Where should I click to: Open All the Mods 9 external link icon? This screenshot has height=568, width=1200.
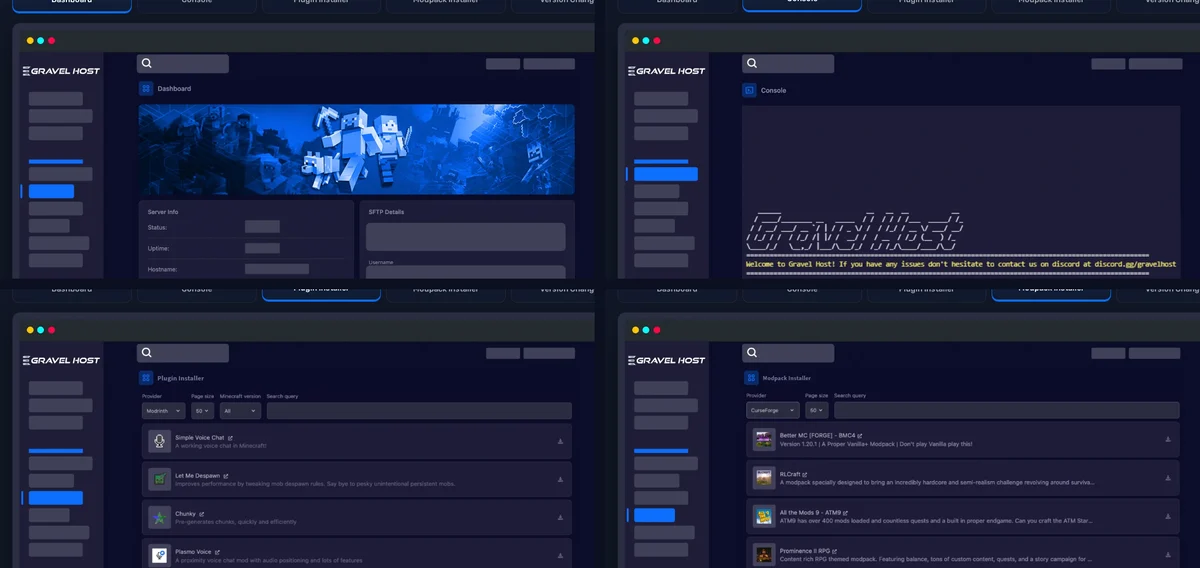(846, 511)
